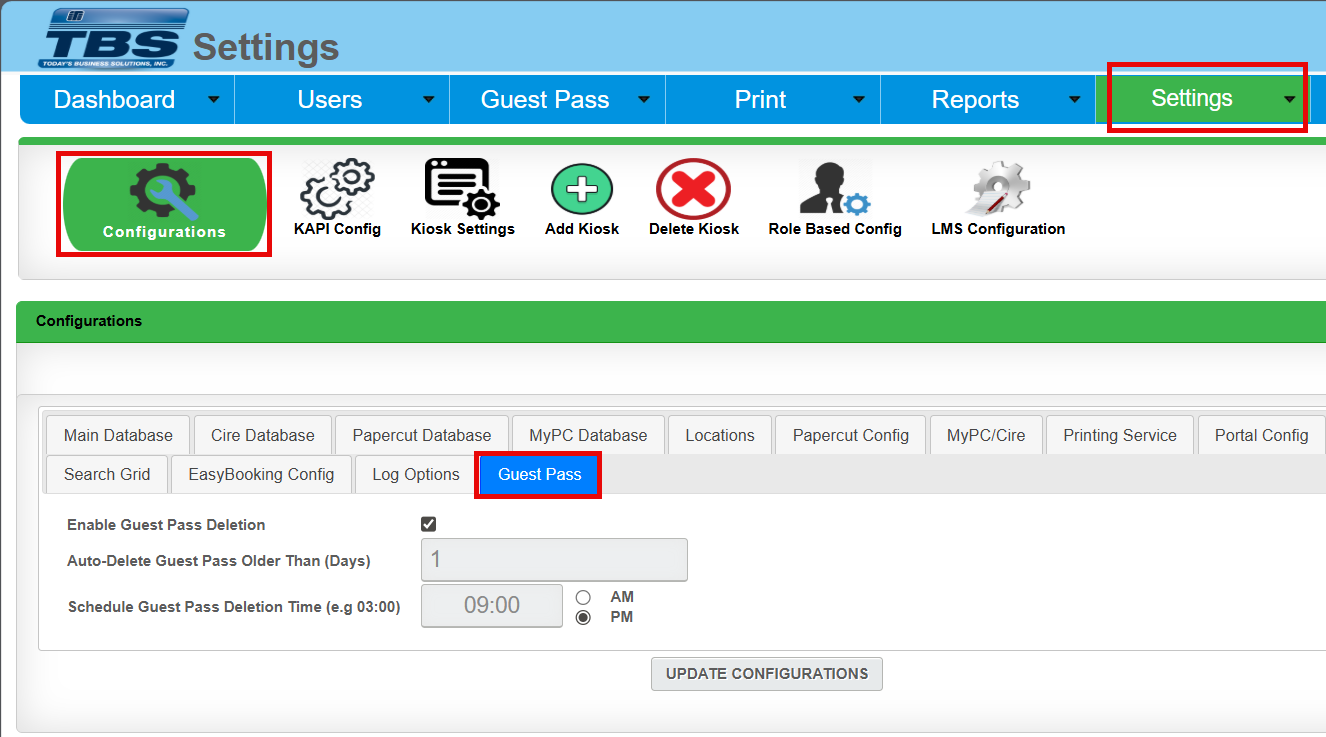The height and width of the screenshot is (737, 1326).
Task: Click the Schedule Guest Pass Deletion Time label
Action: pos(234,606)
